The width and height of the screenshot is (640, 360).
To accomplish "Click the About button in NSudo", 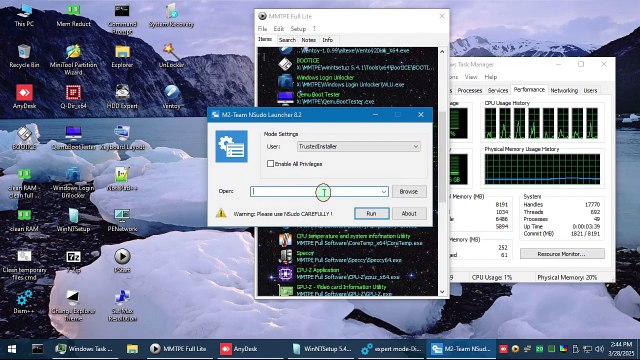I will (409, 213).
